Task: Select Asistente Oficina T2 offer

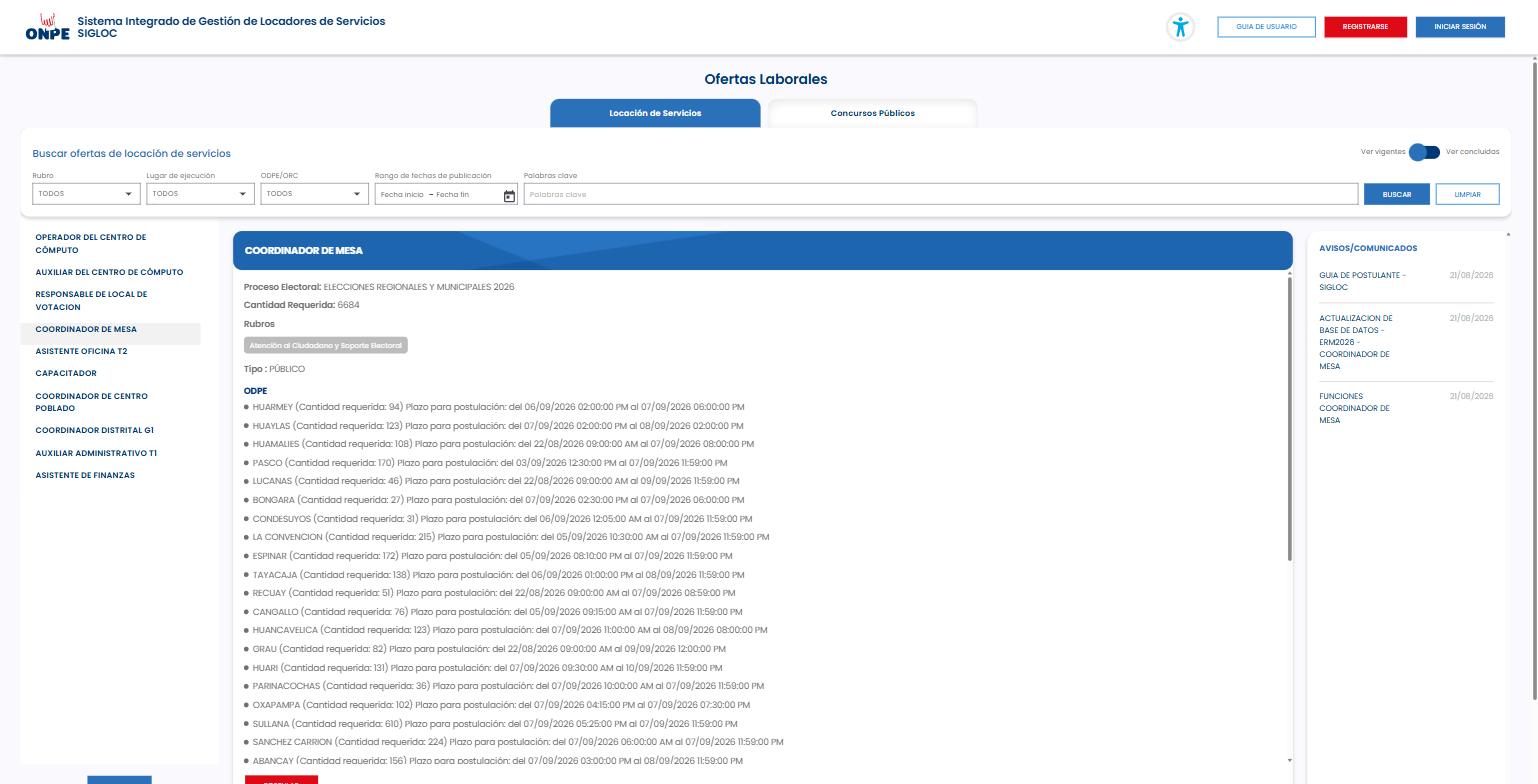Action: (x=81, y=352)
